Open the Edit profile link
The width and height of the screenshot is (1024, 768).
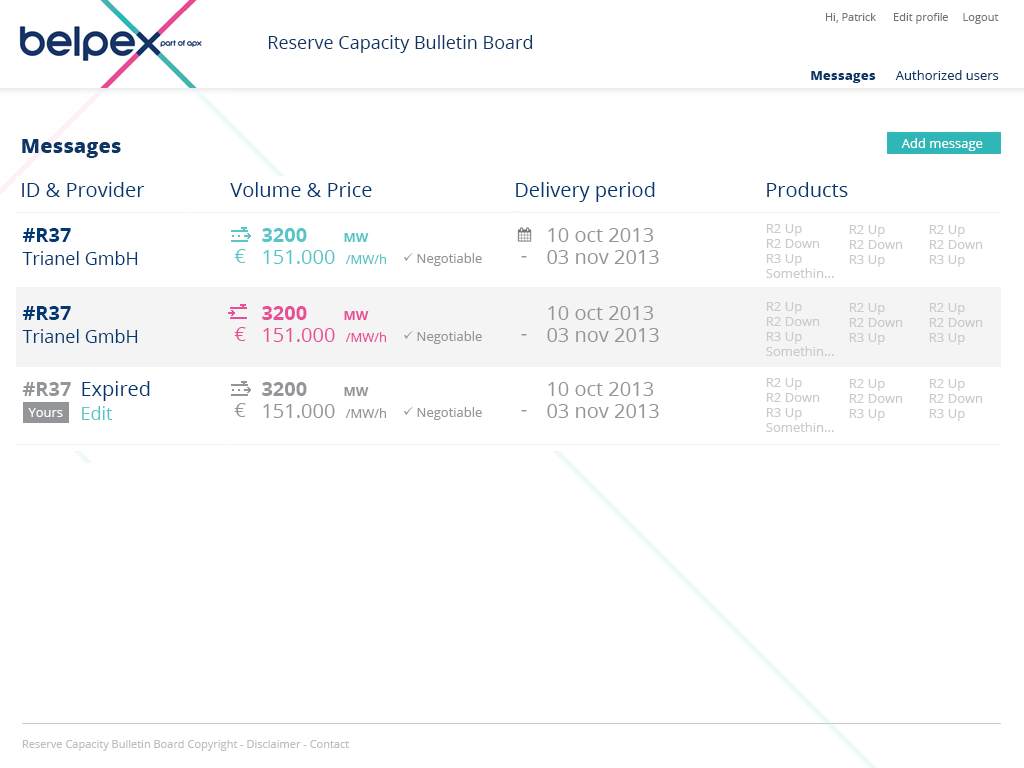click(920, 17)
